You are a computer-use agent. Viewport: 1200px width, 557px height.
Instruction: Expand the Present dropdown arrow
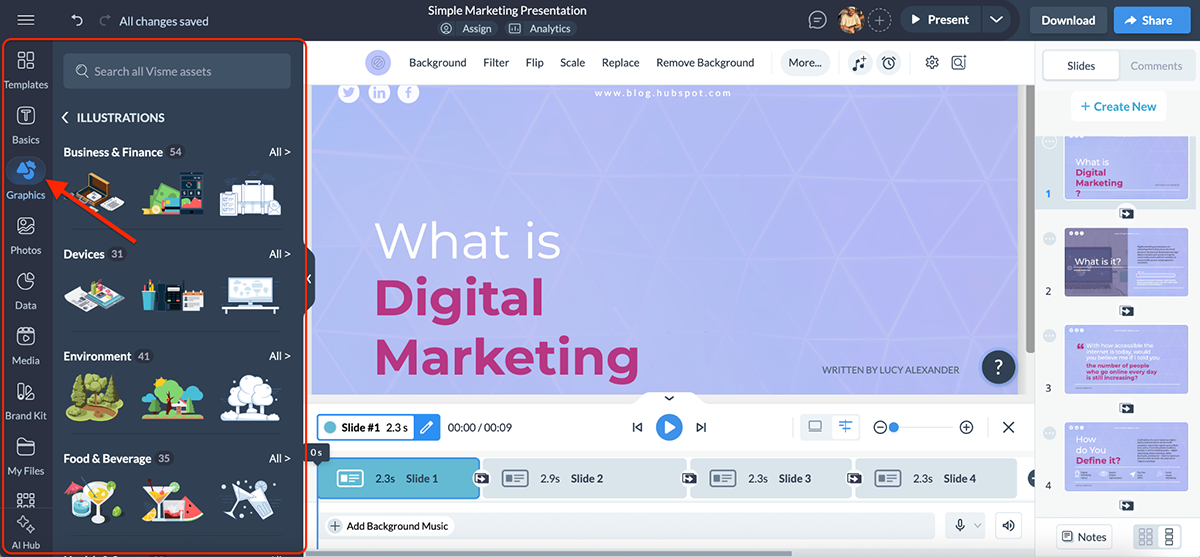pos(995,20)
